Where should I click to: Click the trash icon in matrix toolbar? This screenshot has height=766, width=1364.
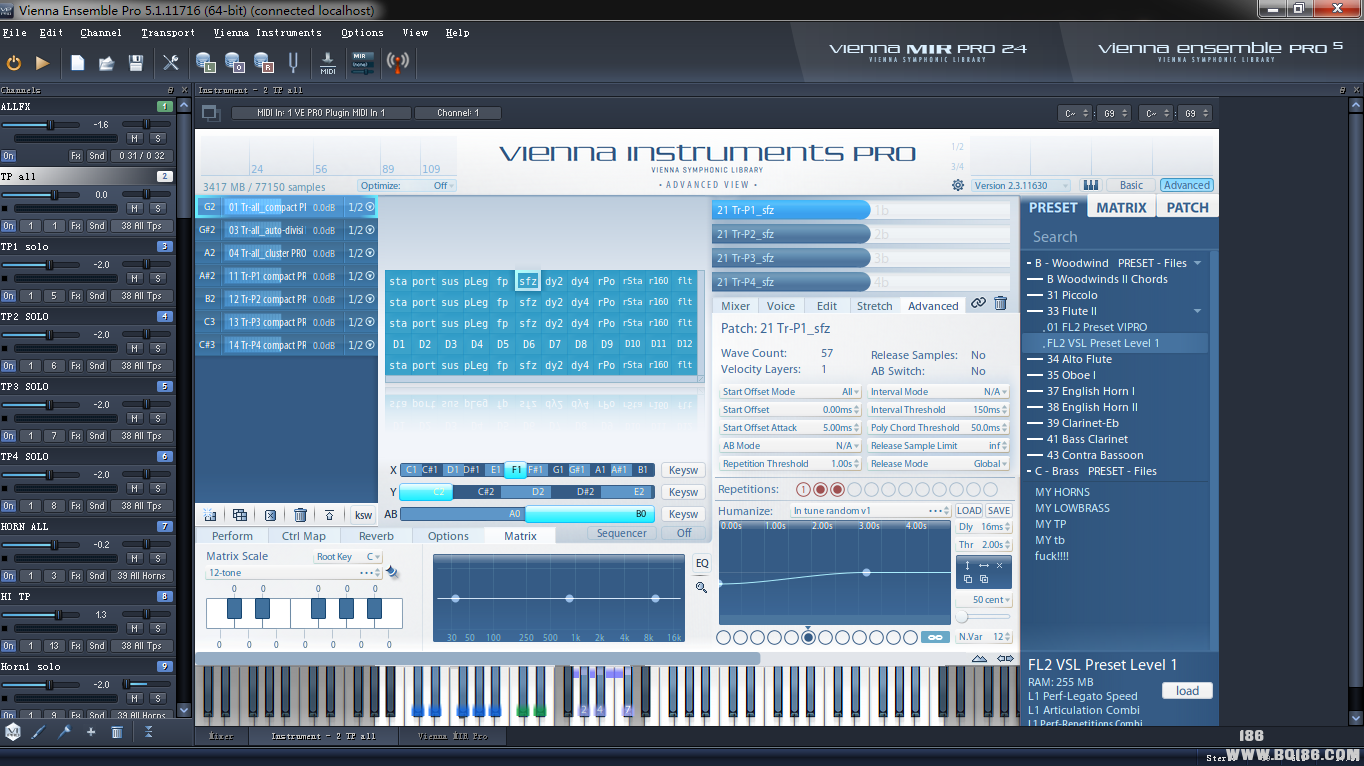pos(300,515)
